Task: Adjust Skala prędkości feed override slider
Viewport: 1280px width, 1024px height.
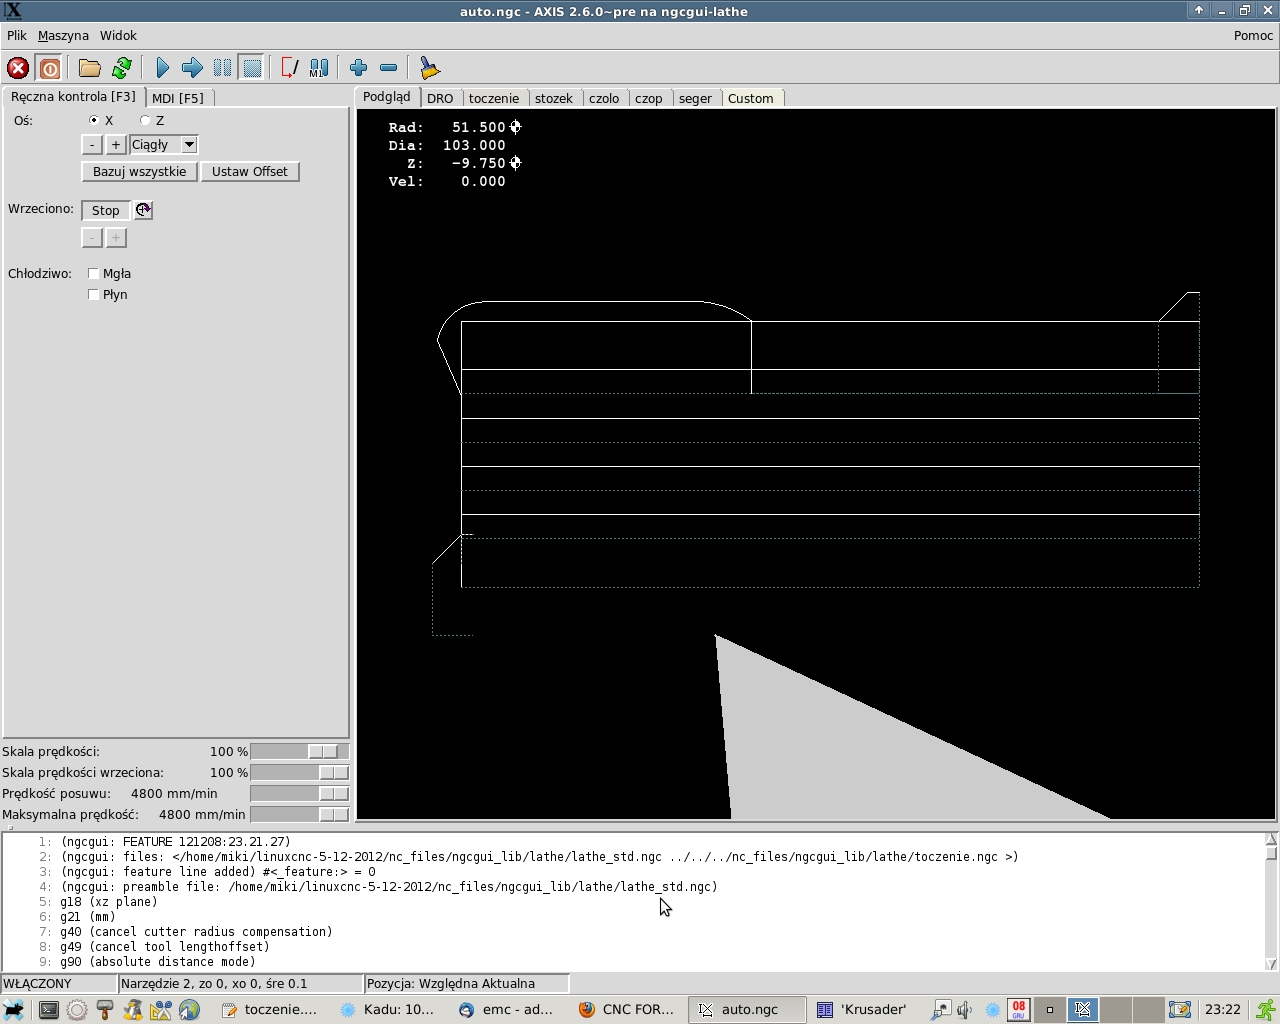Action: coord(299,751)
